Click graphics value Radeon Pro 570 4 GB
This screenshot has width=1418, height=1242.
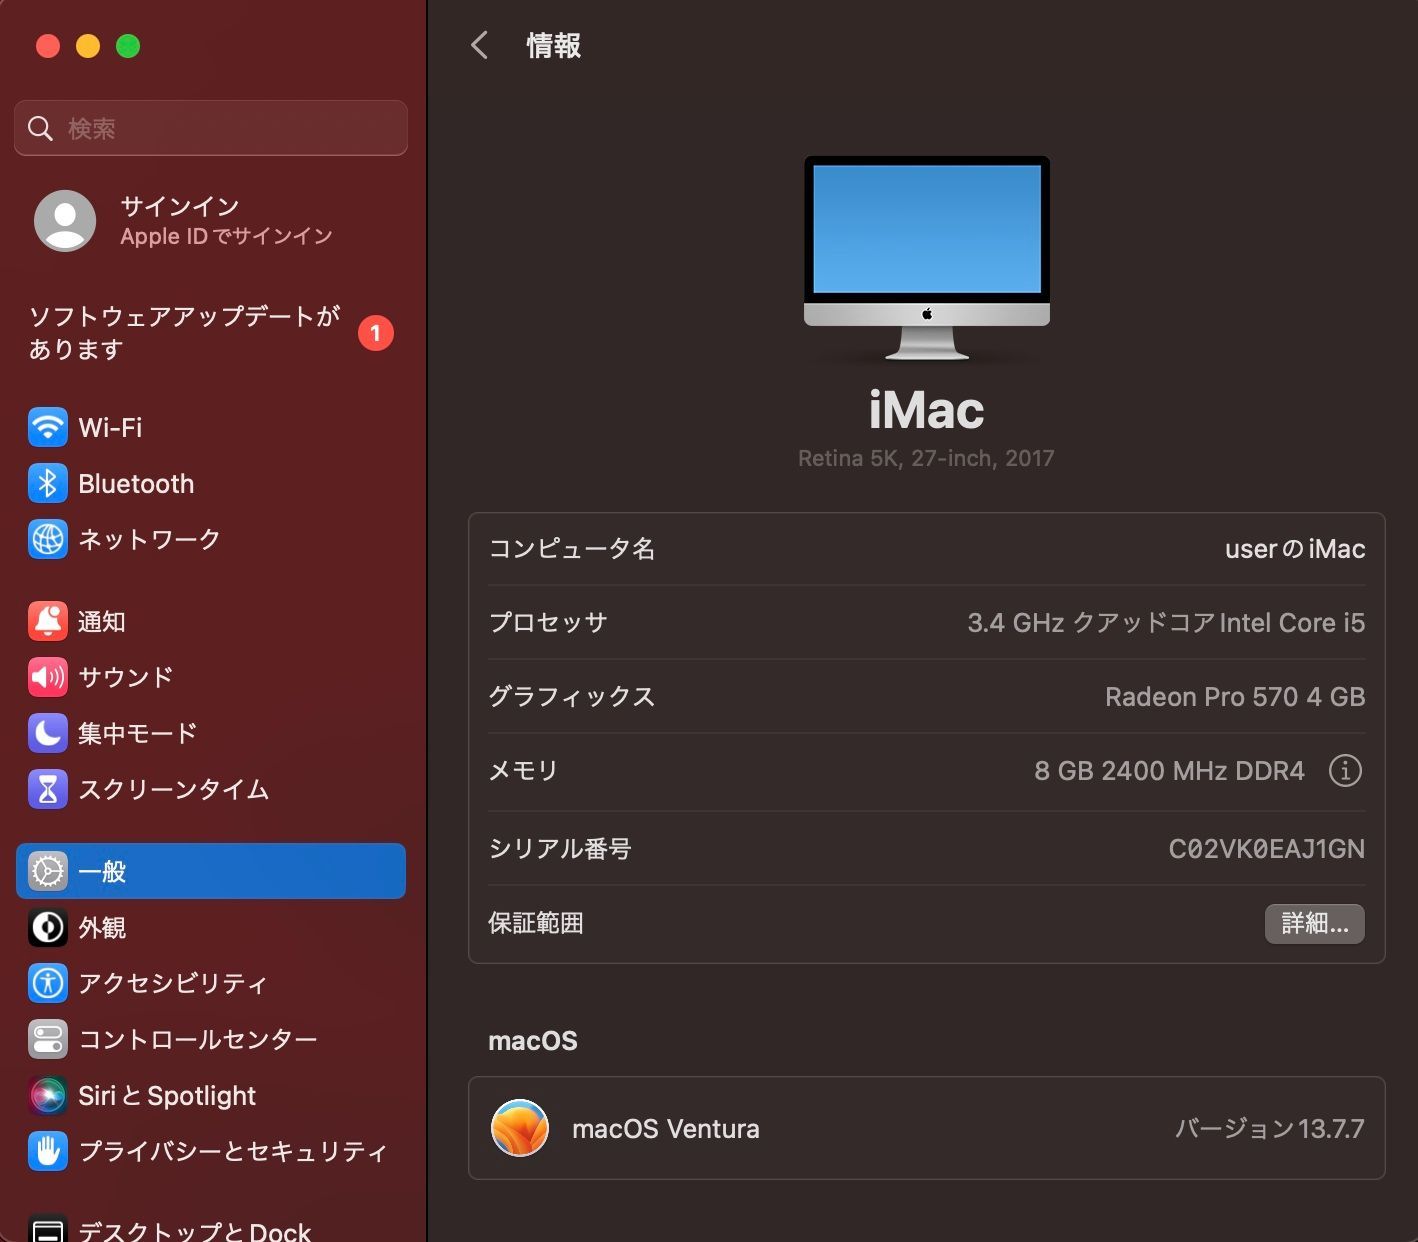click(1235, 697)
